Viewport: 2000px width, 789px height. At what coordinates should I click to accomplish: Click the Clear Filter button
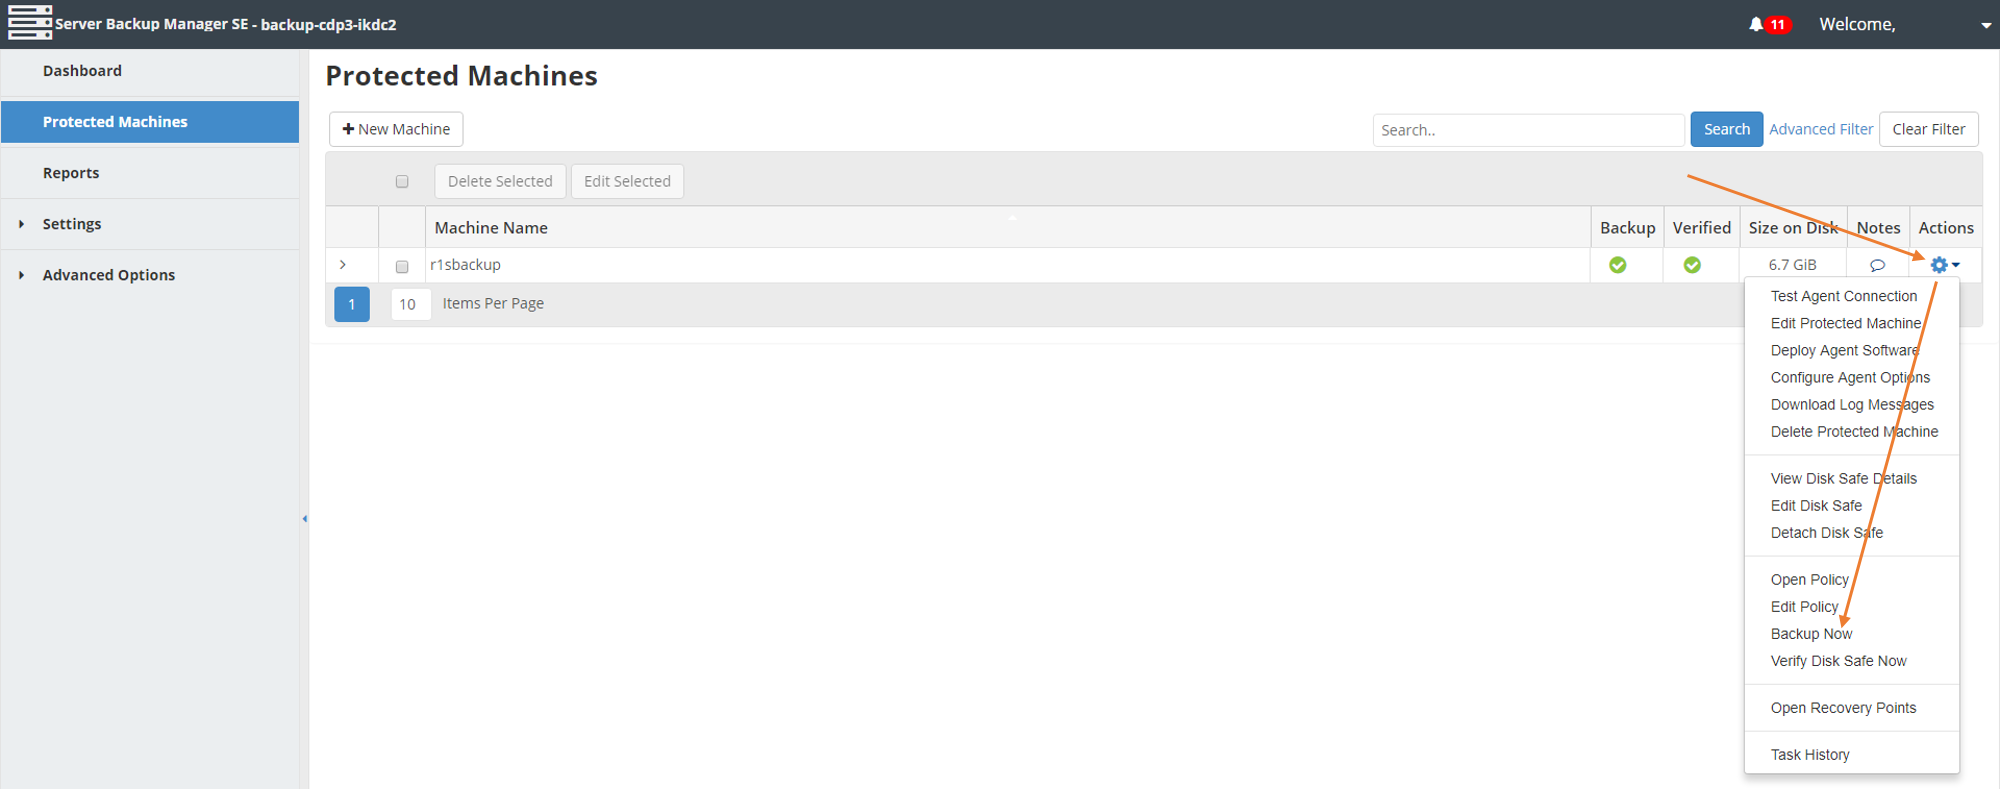[x=1928, y=129]
